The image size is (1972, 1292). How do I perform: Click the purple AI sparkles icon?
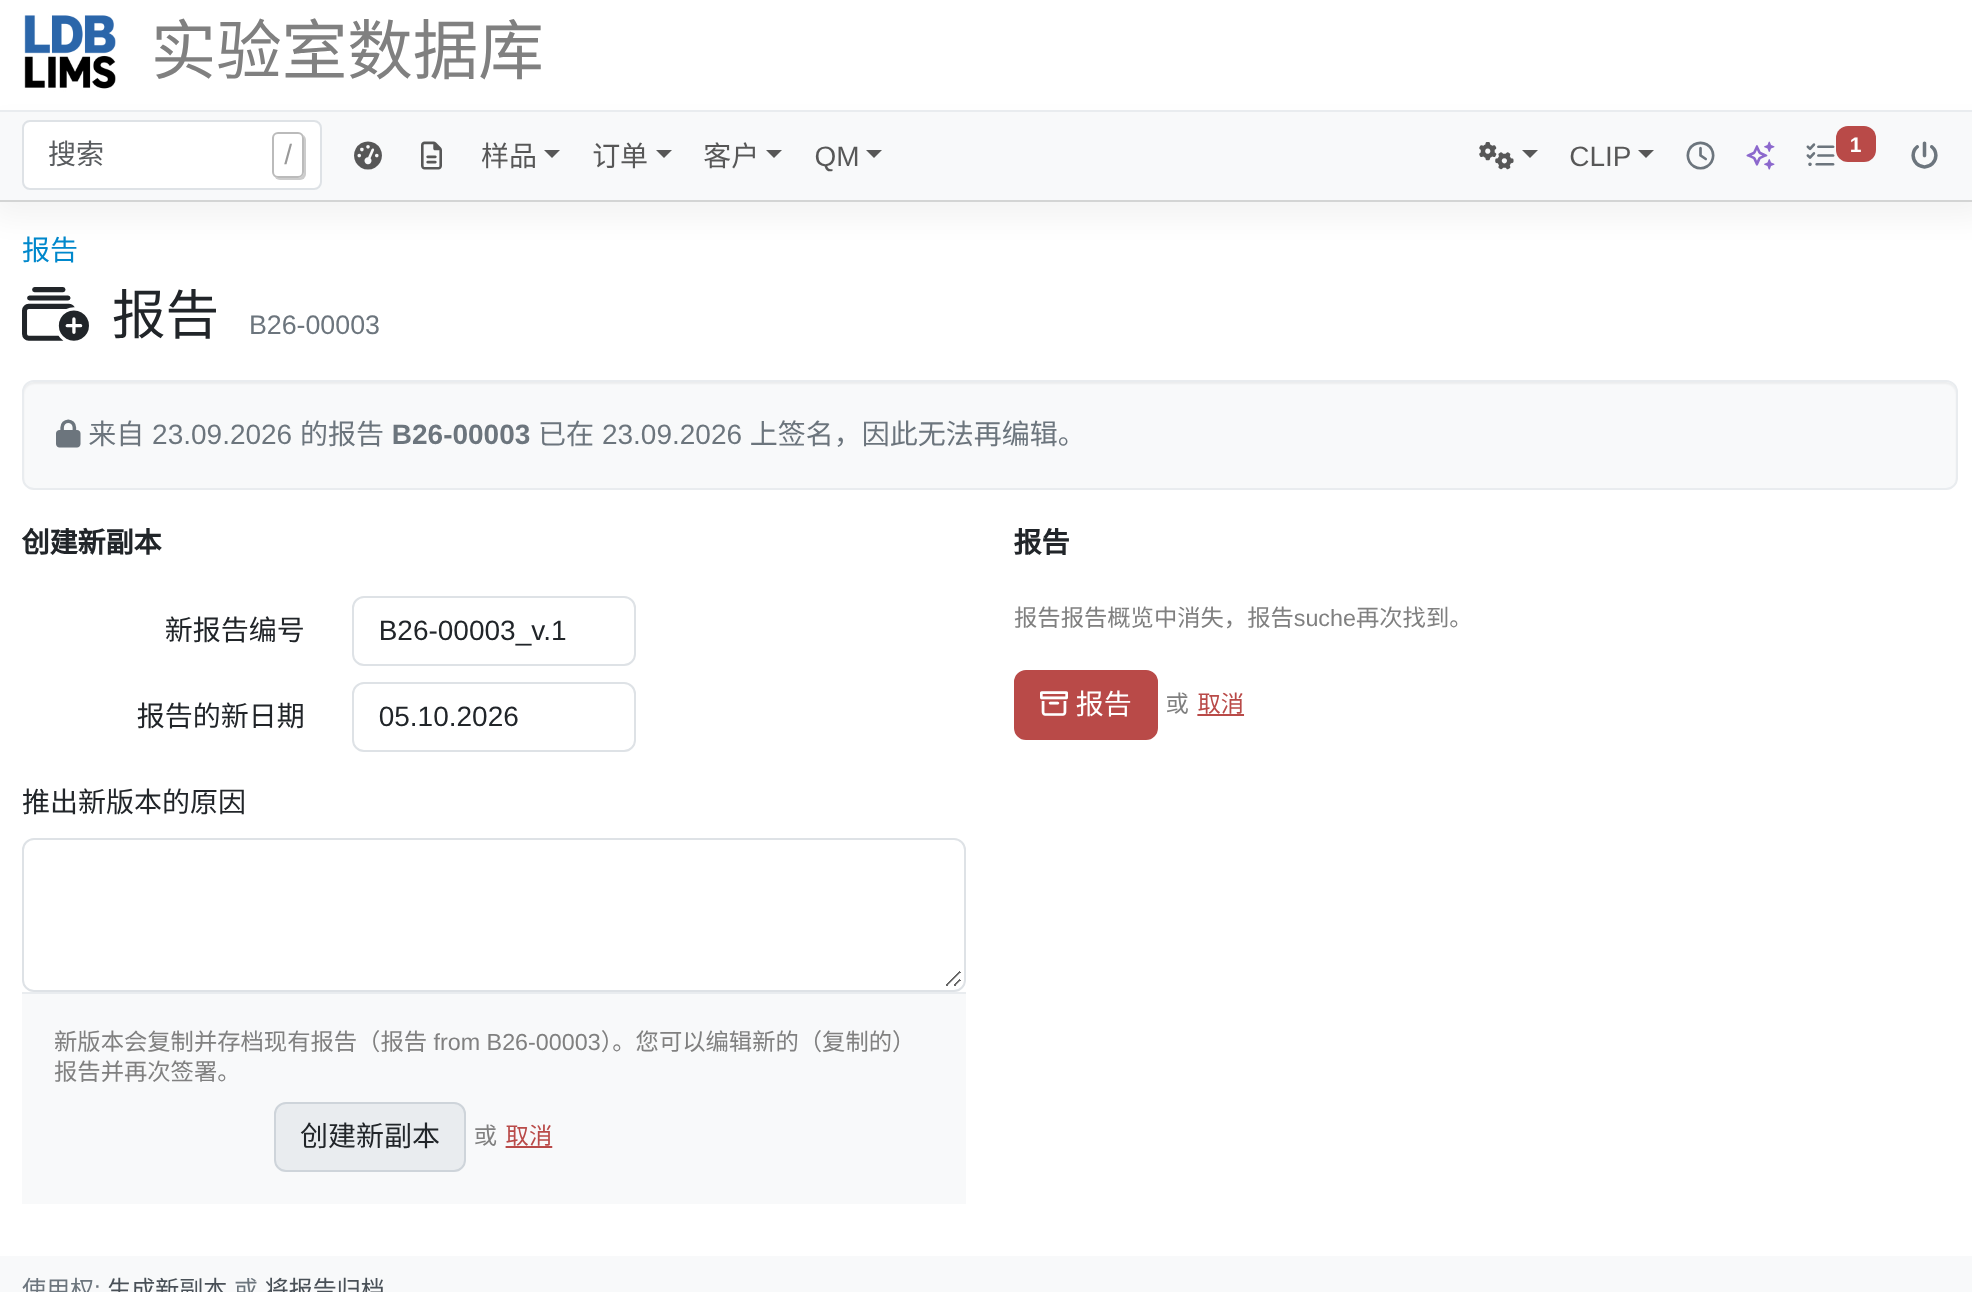tap(1761, 156)
